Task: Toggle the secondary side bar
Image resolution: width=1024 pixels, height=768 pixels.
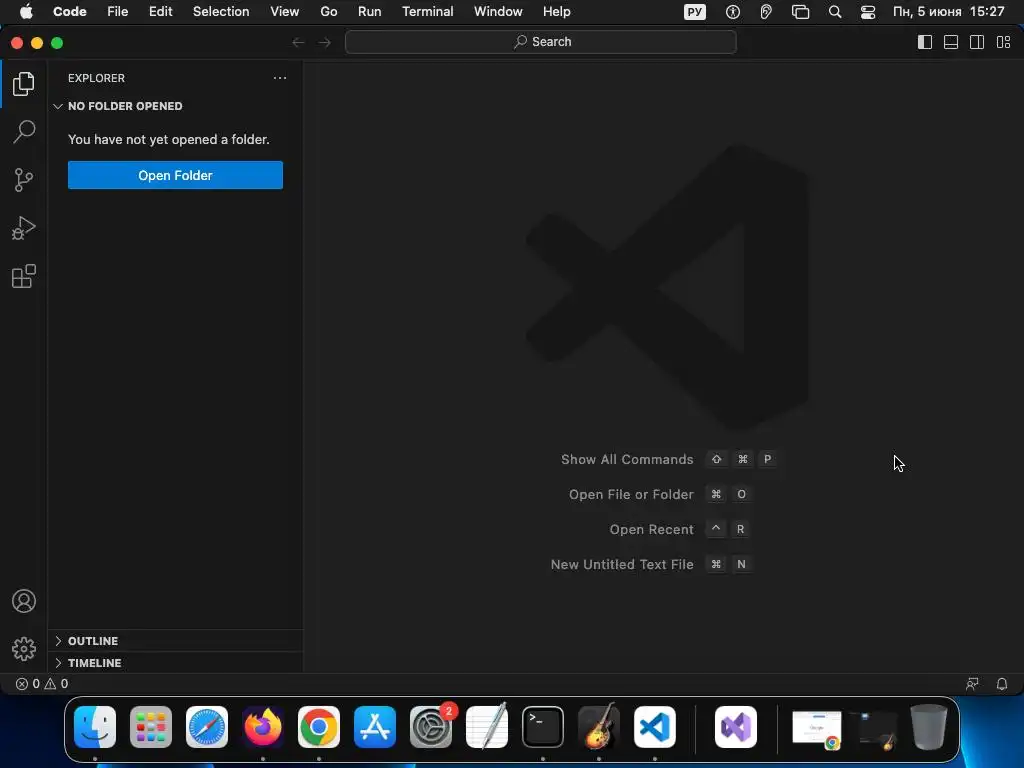Action: 977,42
